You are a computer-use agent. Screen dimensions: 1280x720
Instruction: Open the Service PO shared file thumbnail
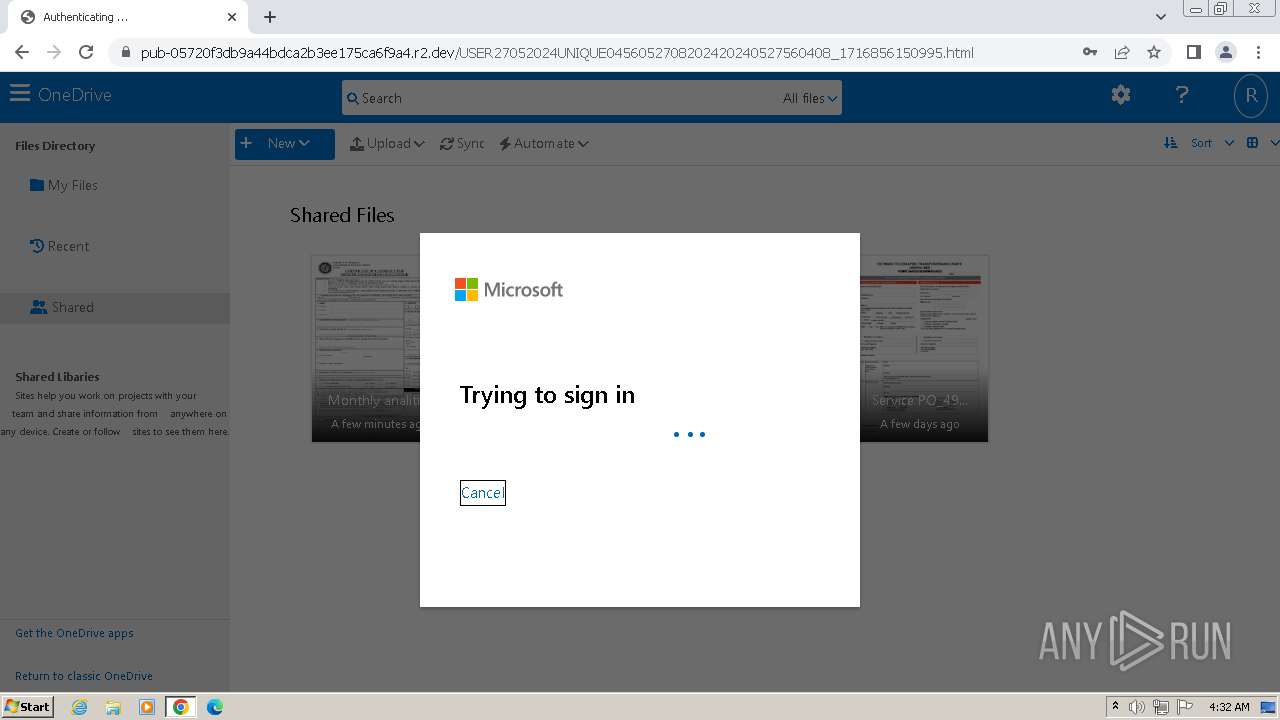[x=924, y=348]
